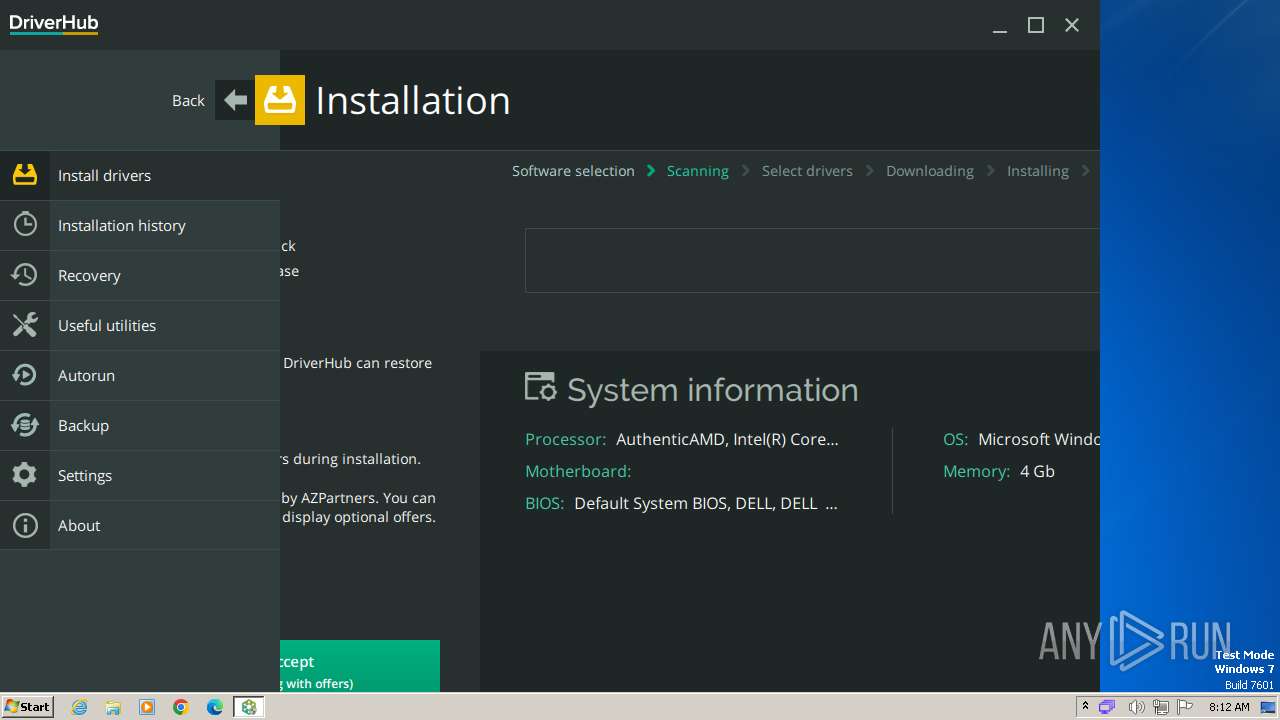Open Useful utilities
1280x720 pixels.
[140, 325]
